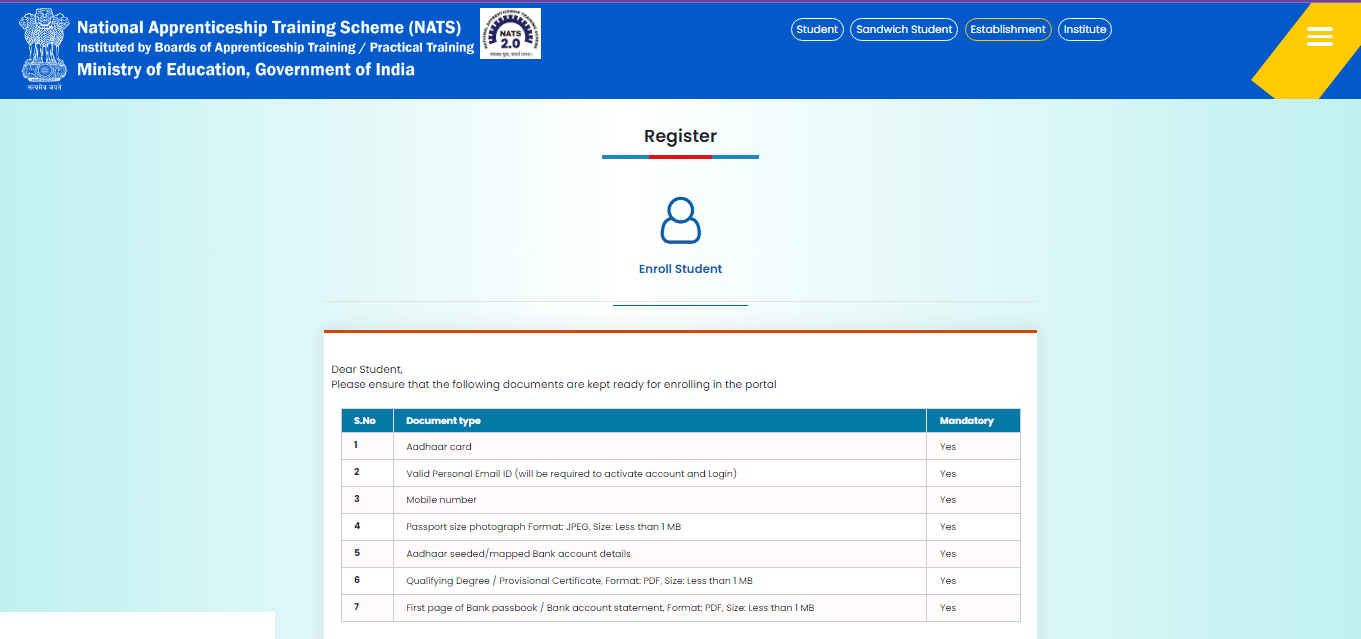The height and width of the screenshot is (639, 1361).
Task: Click the Passport size photograph row
Action: click(x=543, y=527)
